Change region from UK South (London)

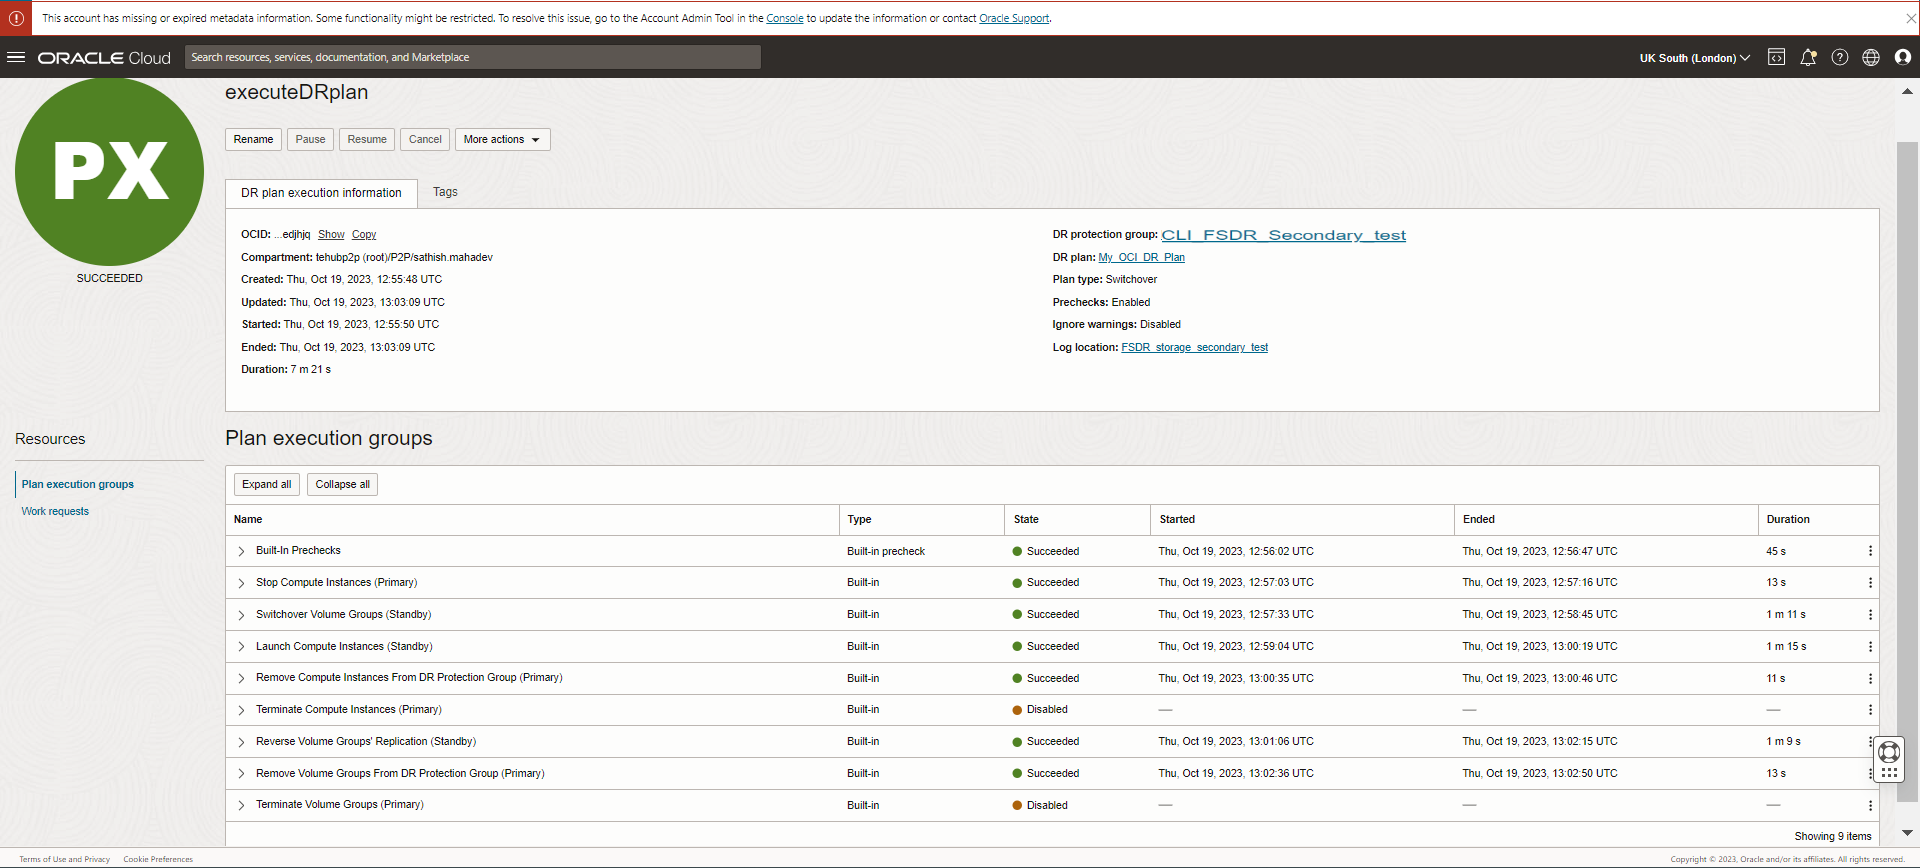click(x=1694, y=58)
